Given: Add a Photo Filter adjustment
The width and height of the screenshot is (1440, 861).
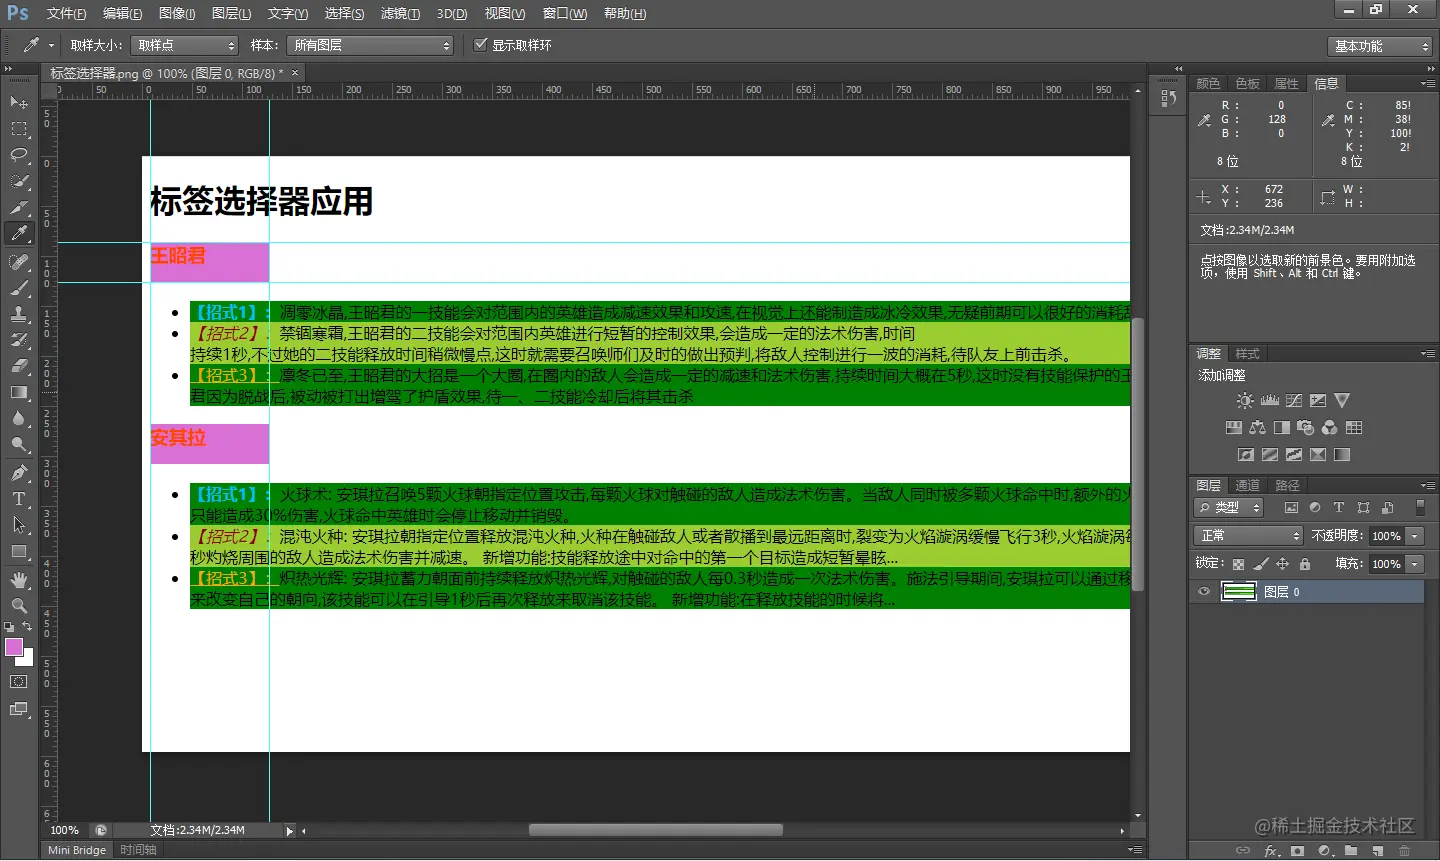Looking at the screenshot, I should click(x=1306, y=427).
